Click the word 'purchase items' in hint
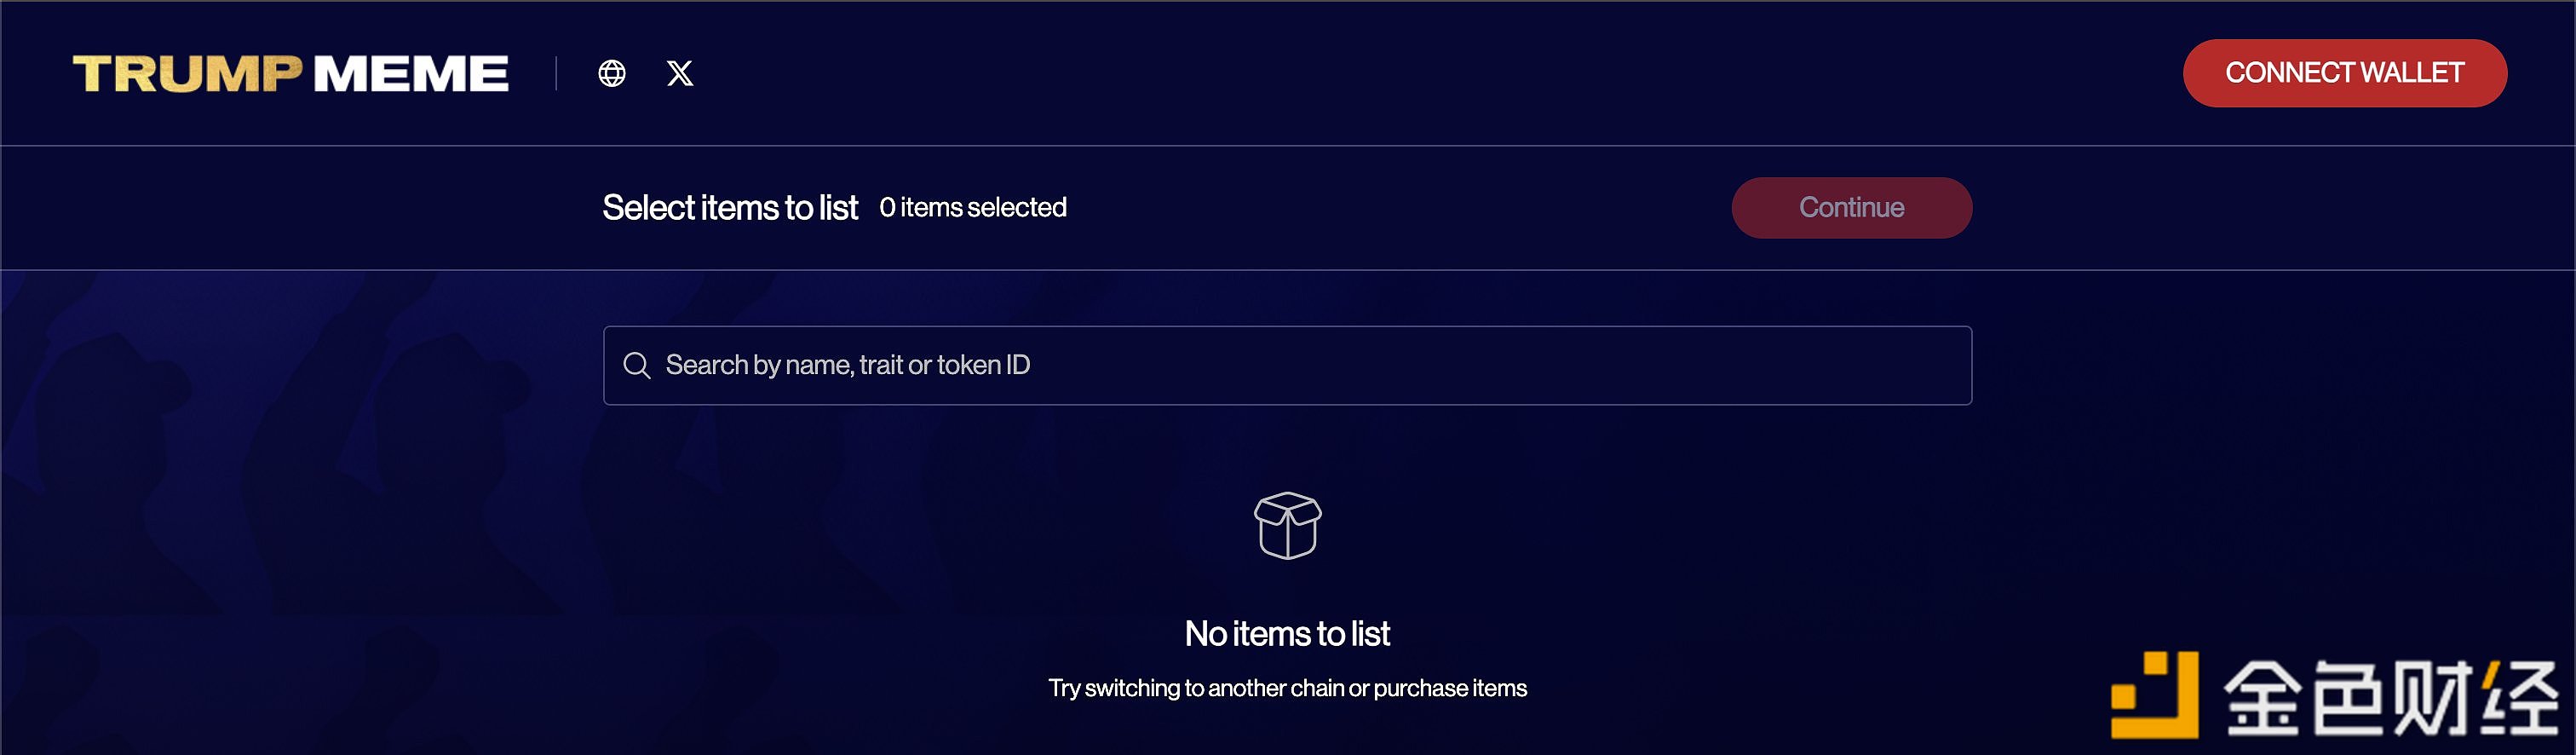Screen dimensions: 2576x755 tap(1450, 688)
